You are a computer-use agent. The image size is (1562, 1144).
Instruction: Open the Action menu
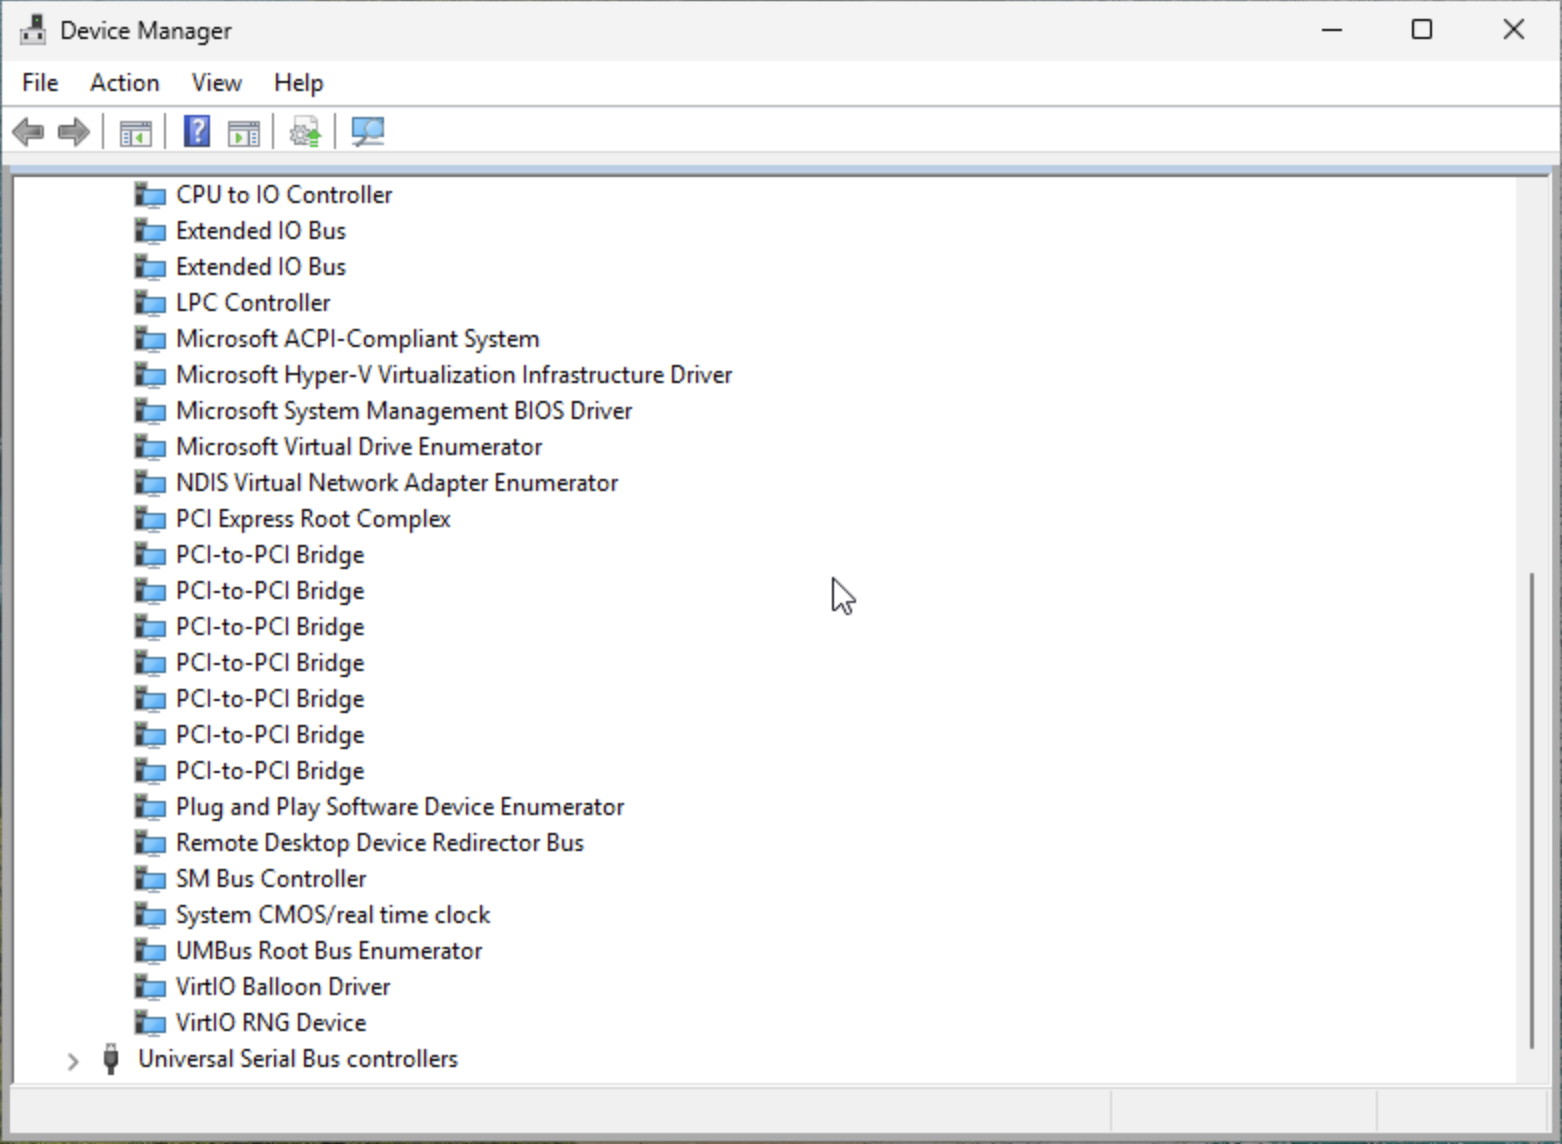[x=124, y=83]
